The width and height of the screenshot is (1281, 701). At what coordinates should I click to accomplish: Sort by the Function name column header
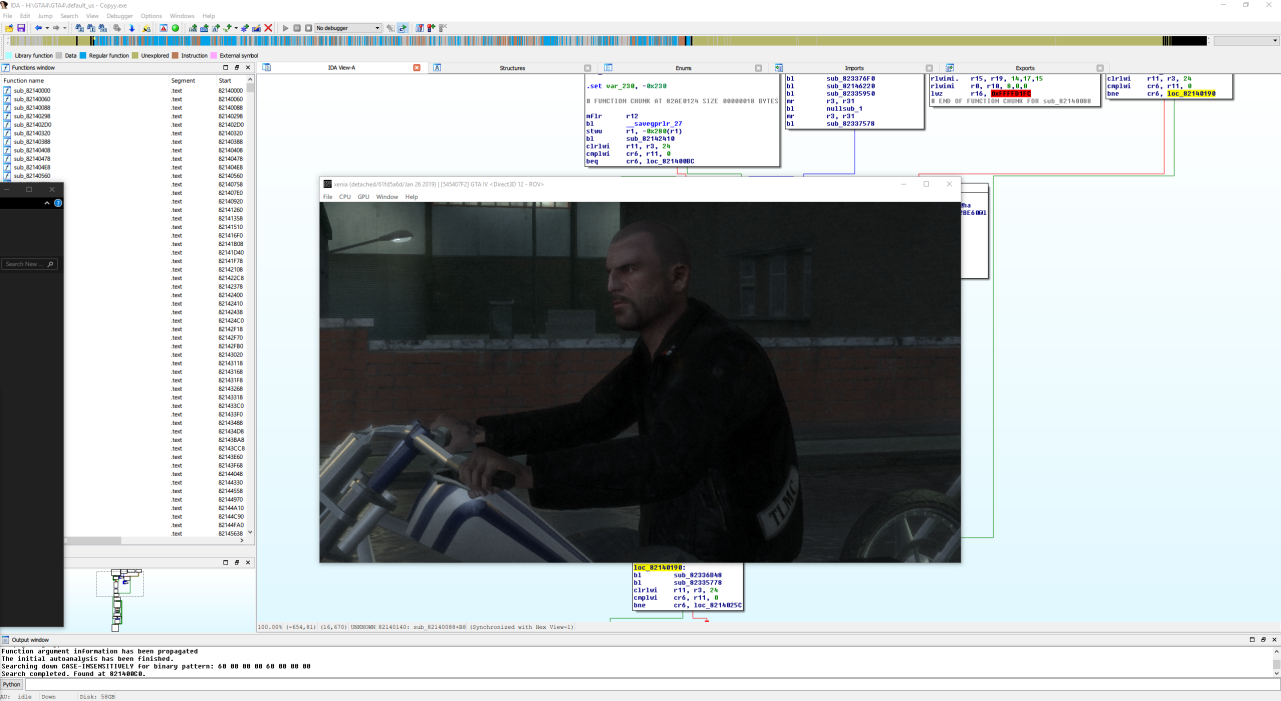click(24, 80)
